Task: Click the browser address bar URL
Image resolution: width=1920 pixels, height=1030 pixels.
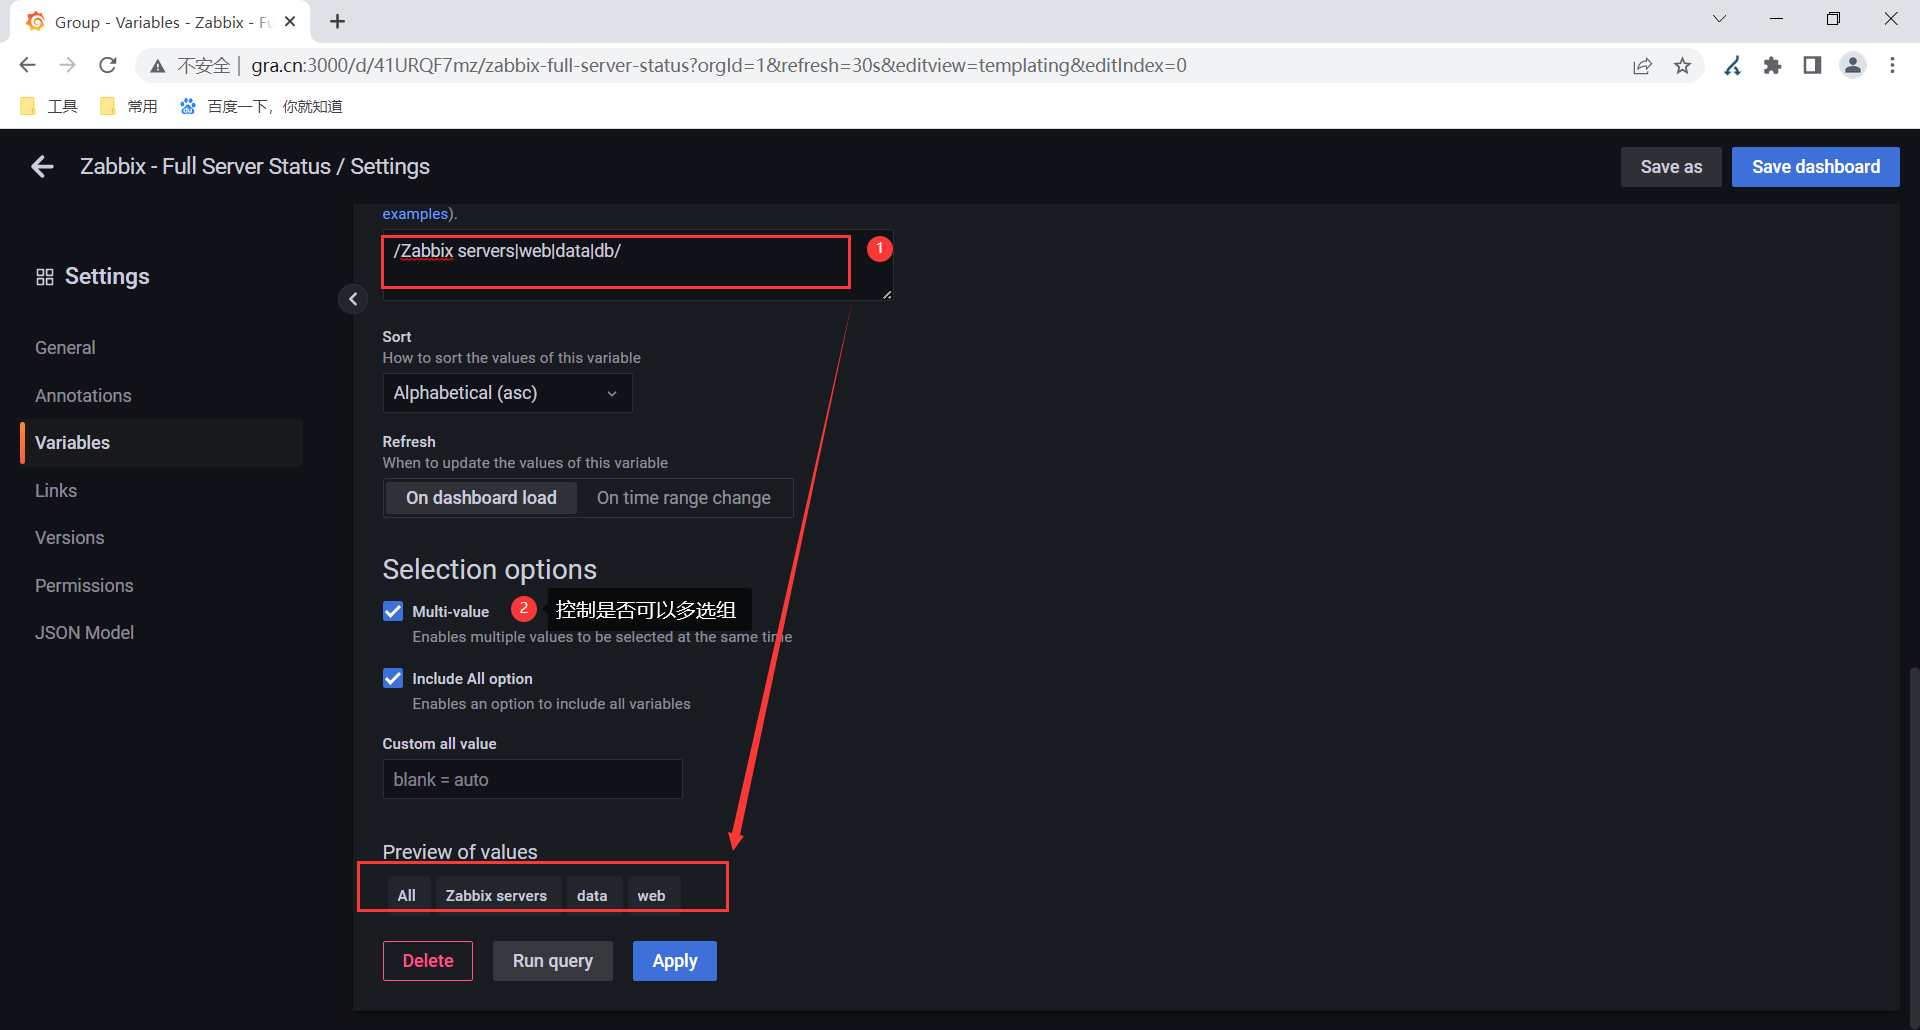Action: pos(719,66)
